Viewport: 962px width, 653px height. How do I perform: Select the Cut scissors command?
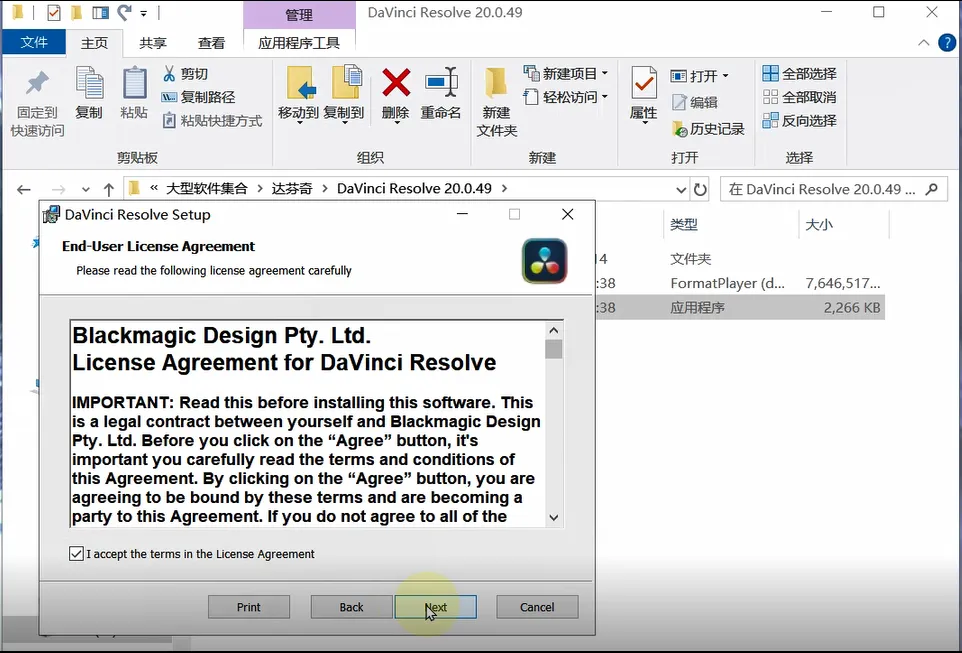186,74
